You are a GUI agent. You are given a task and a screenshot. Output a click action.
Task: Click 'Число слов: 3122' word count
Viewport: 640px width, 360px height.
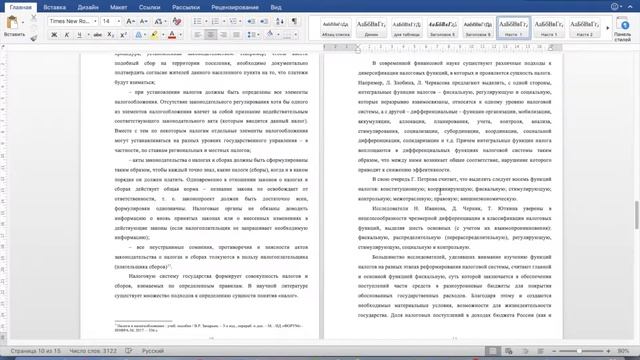[x=93, y=351]
